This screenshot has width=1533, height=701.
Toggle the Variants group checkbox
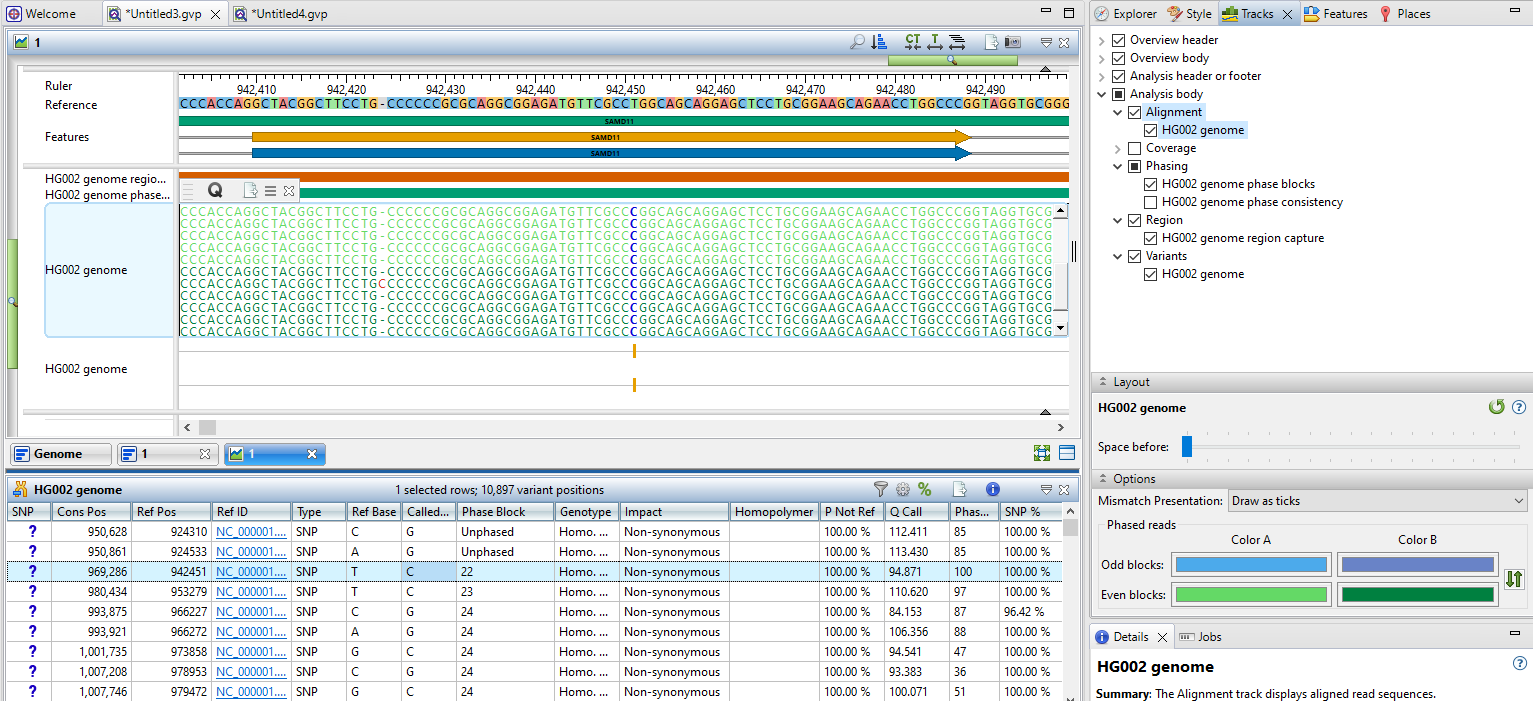1135,256
